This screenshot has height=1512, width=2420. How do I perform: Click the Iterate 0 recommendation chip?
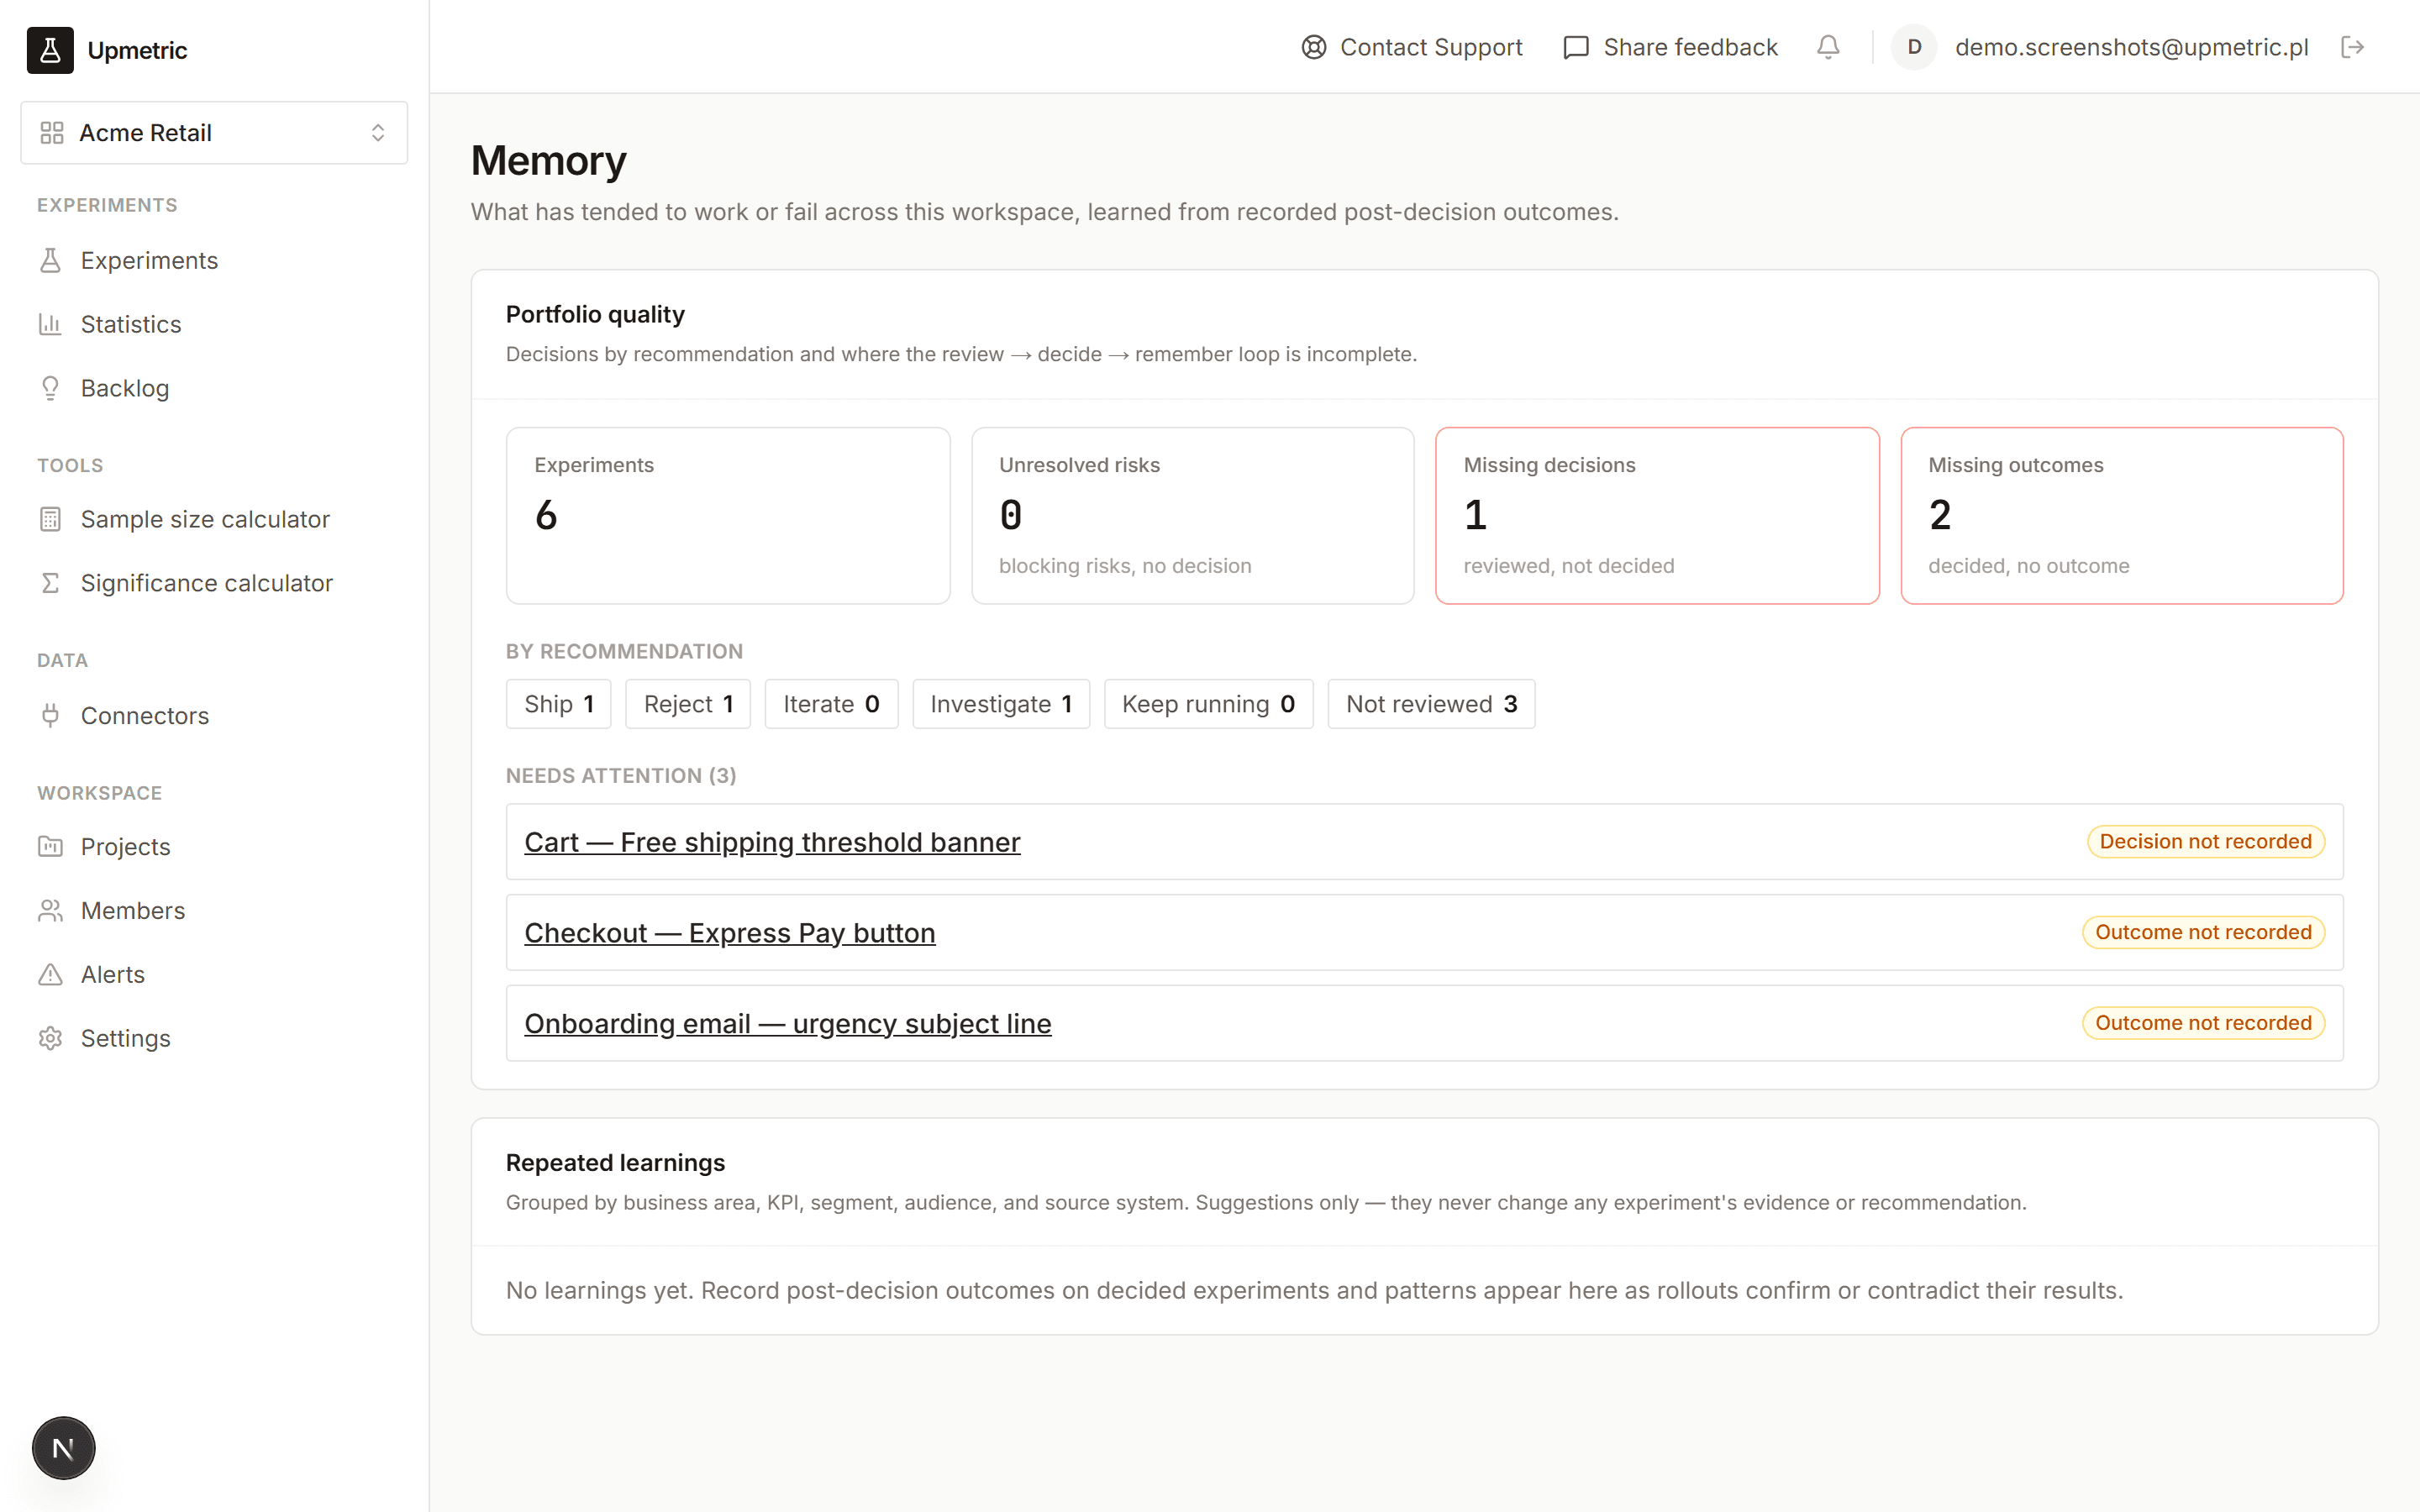coord(831,704)
